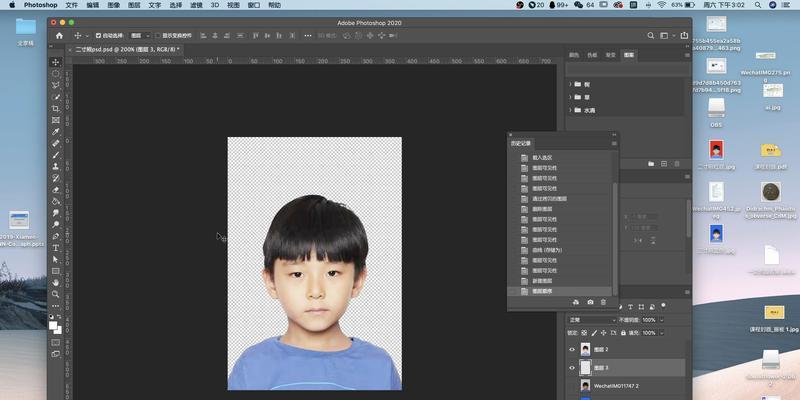Viewport: 800px width, 400px height.
Task: Click the Home icon in options bar
Action: pyautogui.click(x=59, y=36)
